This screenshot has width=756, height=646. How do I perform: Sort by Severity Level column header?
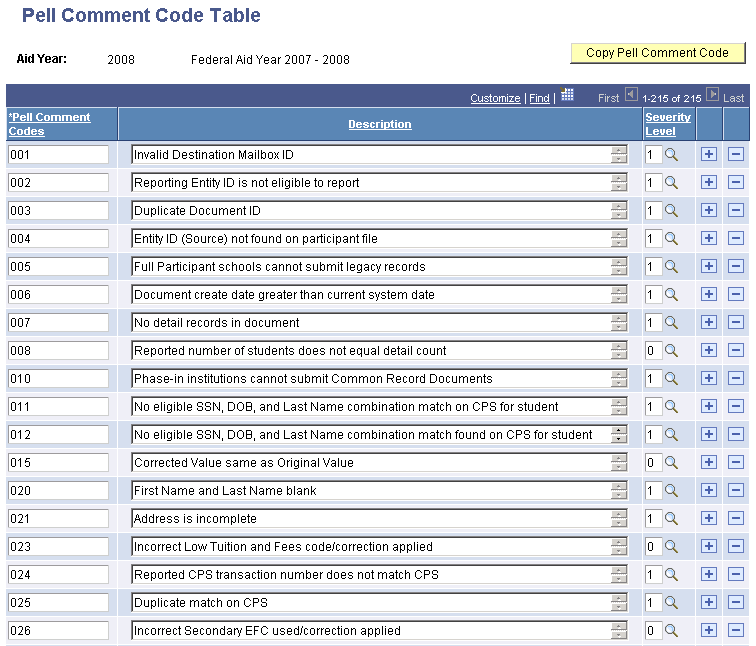point(668,124)
